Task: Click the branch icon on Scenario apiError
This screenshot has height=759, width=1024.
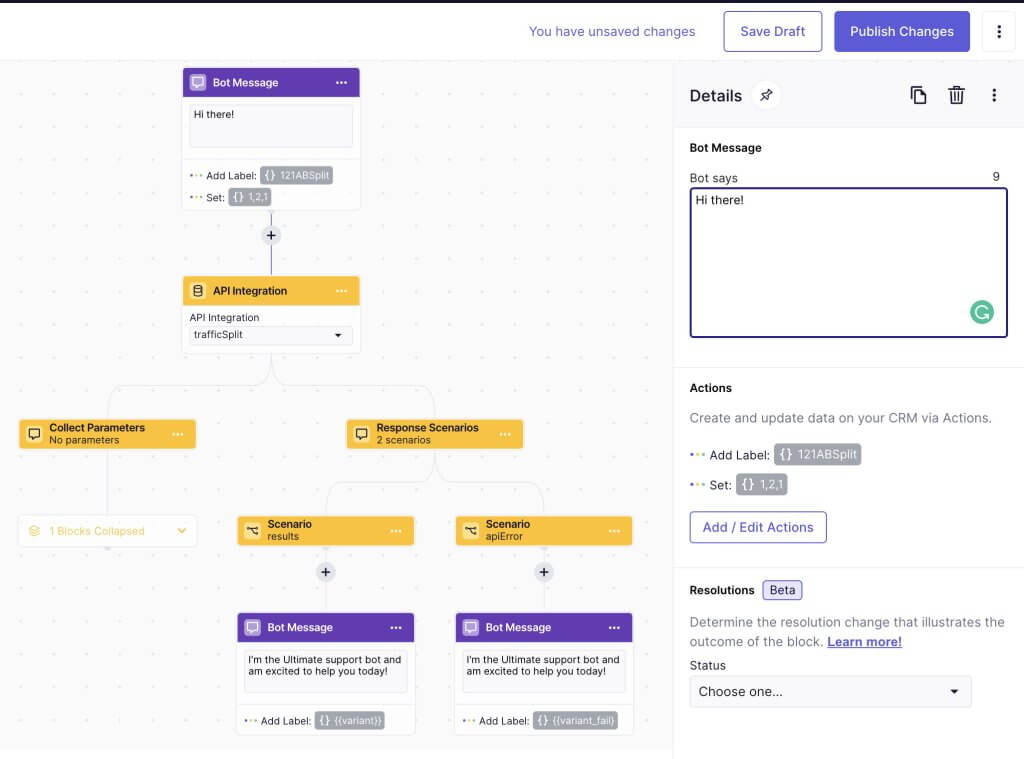Action: (x=470, y=530)
